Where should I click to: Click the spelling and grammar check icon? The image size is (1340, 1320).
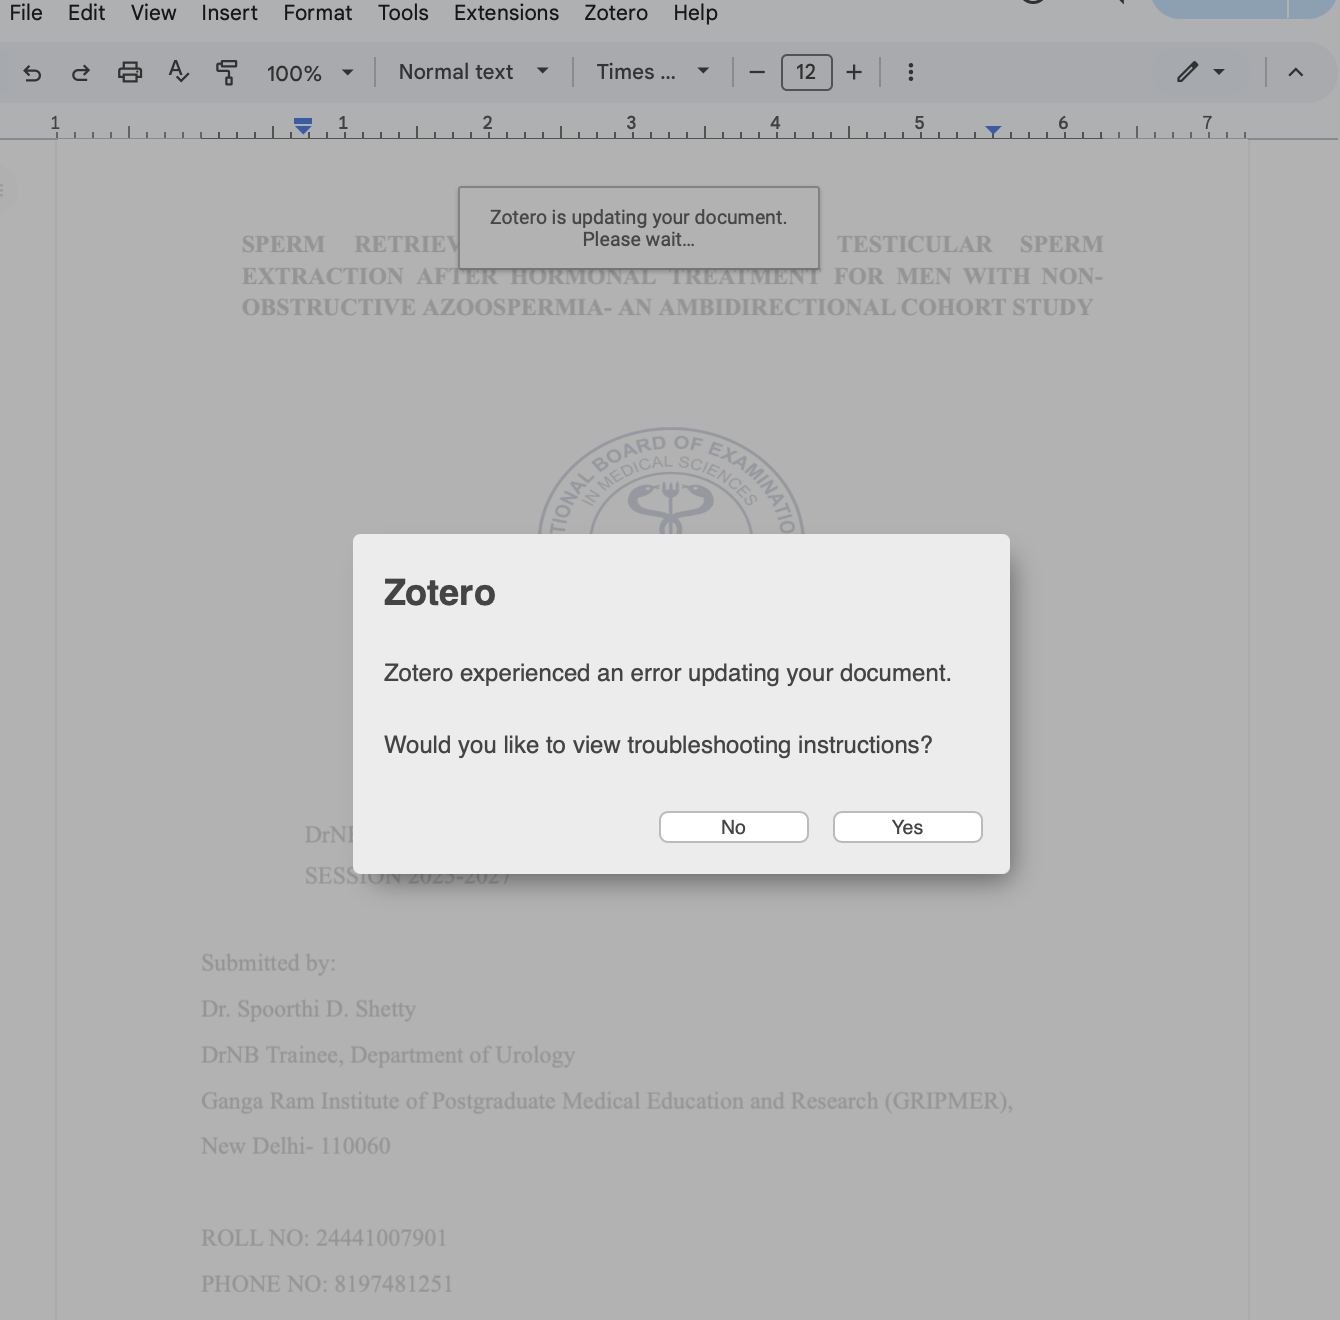tap(179, 72)
